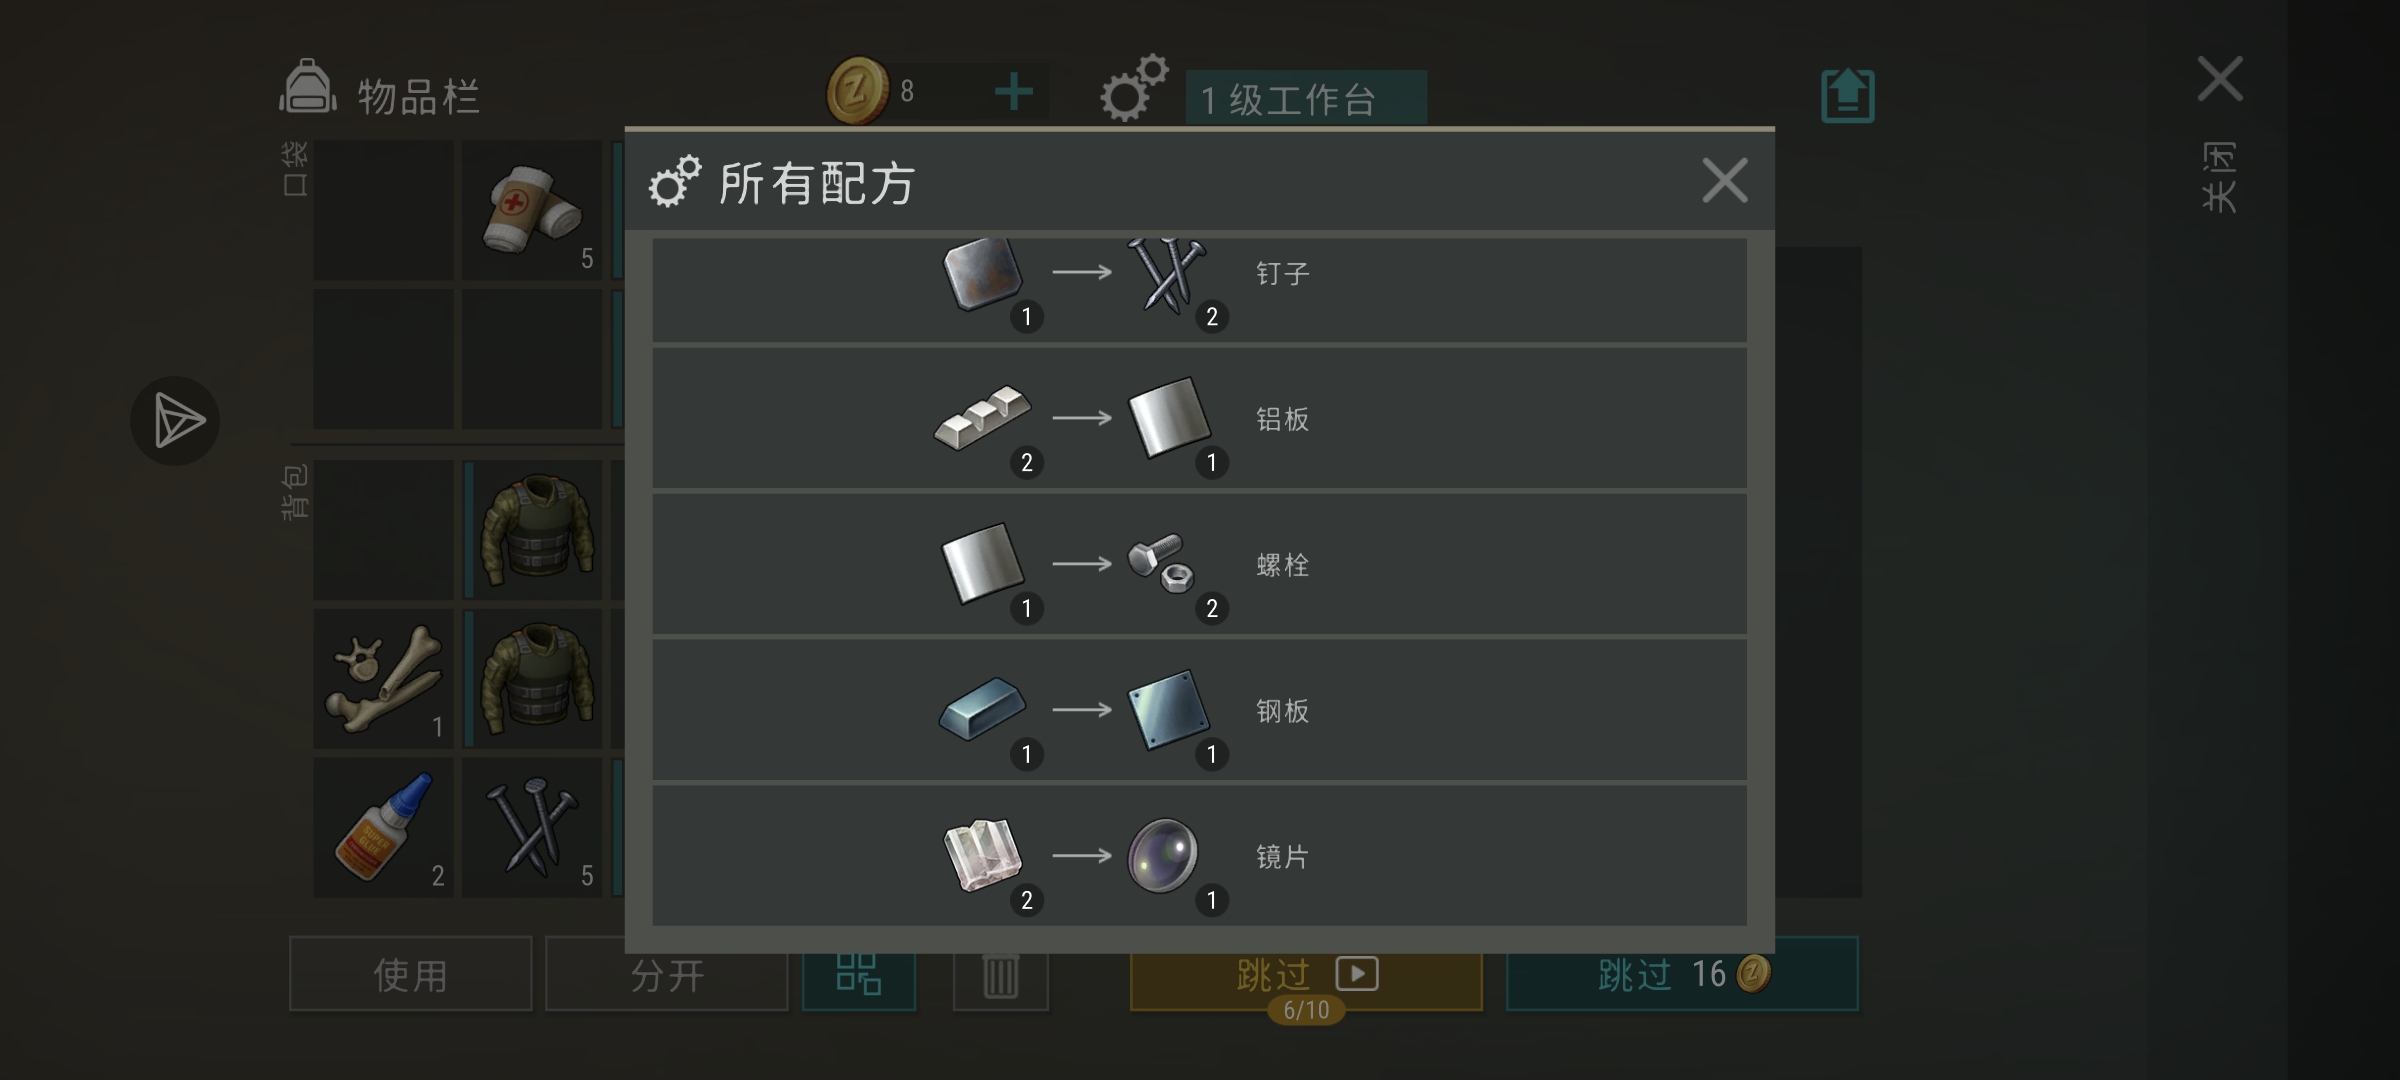Click the gold Z coin icon
The image size is (2400, 1080).
tap(857, 91)
